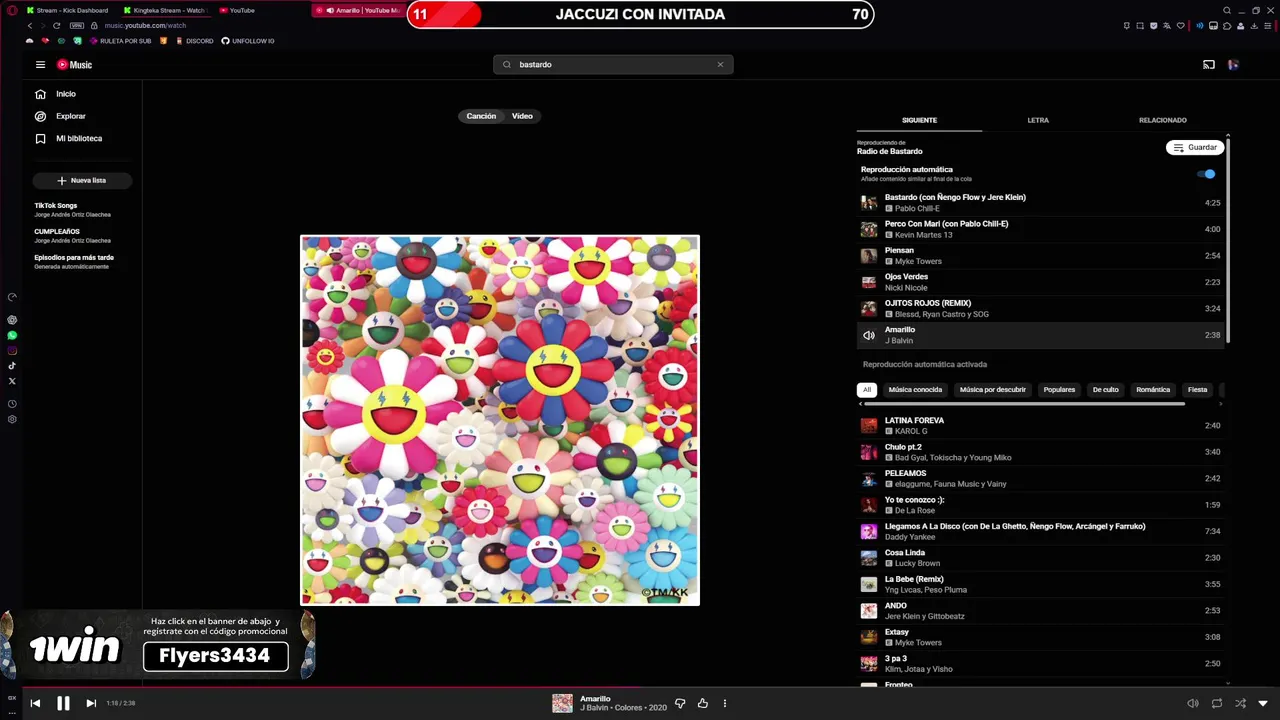Play OJITOS ROJOS (REMIX) in queue
The width and height of the screenshot is (1280, 720).
tap(1040, 308)
